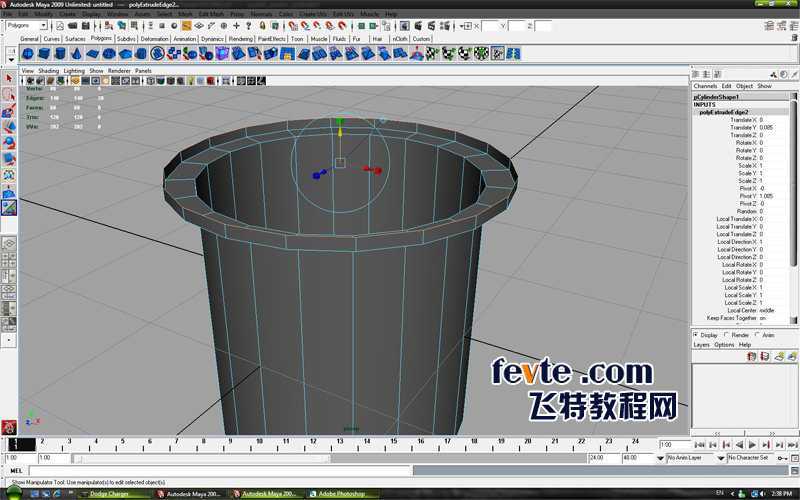Click the IPR render clapper icon

(432, 26)
